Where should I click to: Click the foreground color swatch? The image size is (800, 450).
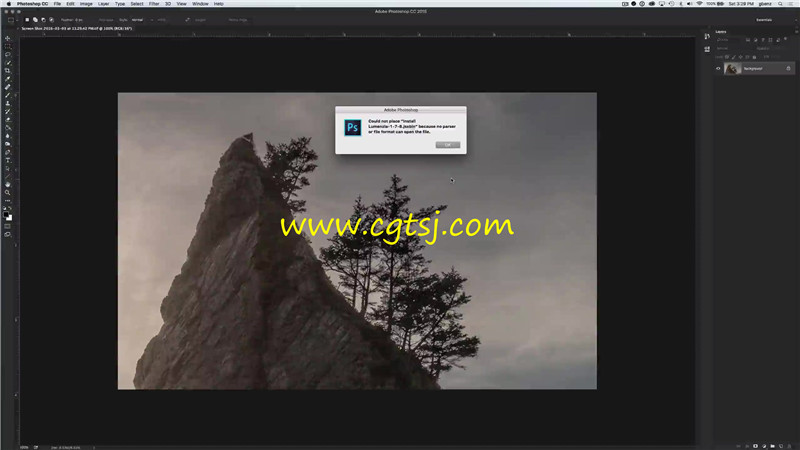point(6,214)
